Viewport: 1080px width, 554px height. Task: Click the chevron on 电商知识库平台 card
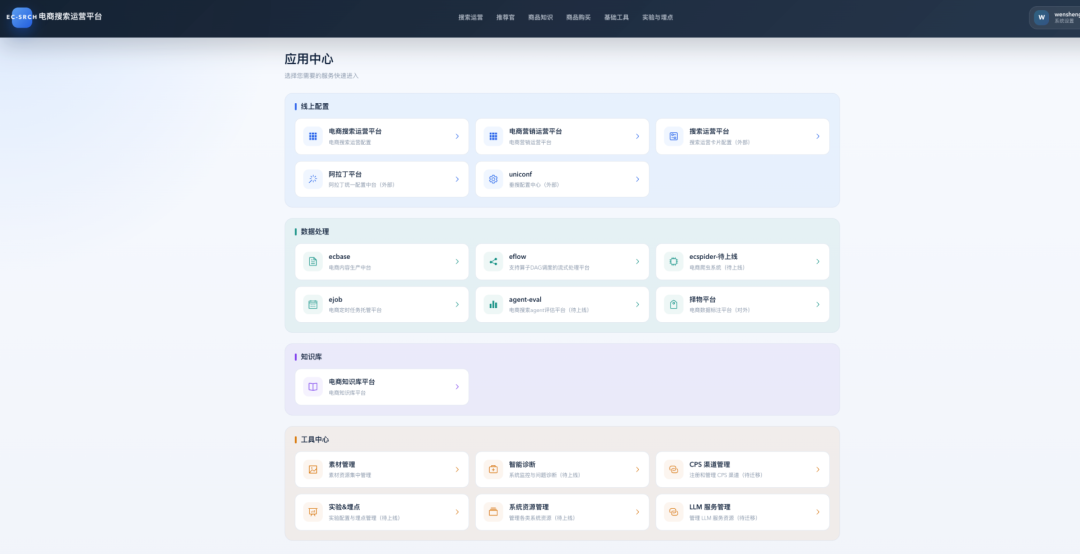pyautogui.click(x=457, y=387)
